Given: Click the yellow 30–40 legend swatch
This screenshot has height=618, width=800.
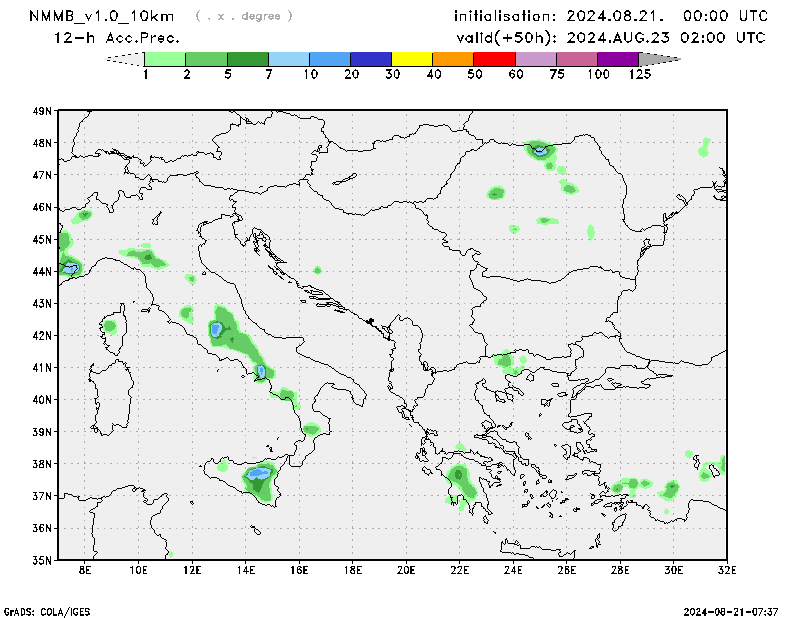Looking at the screenshot, I should [412, 60].
